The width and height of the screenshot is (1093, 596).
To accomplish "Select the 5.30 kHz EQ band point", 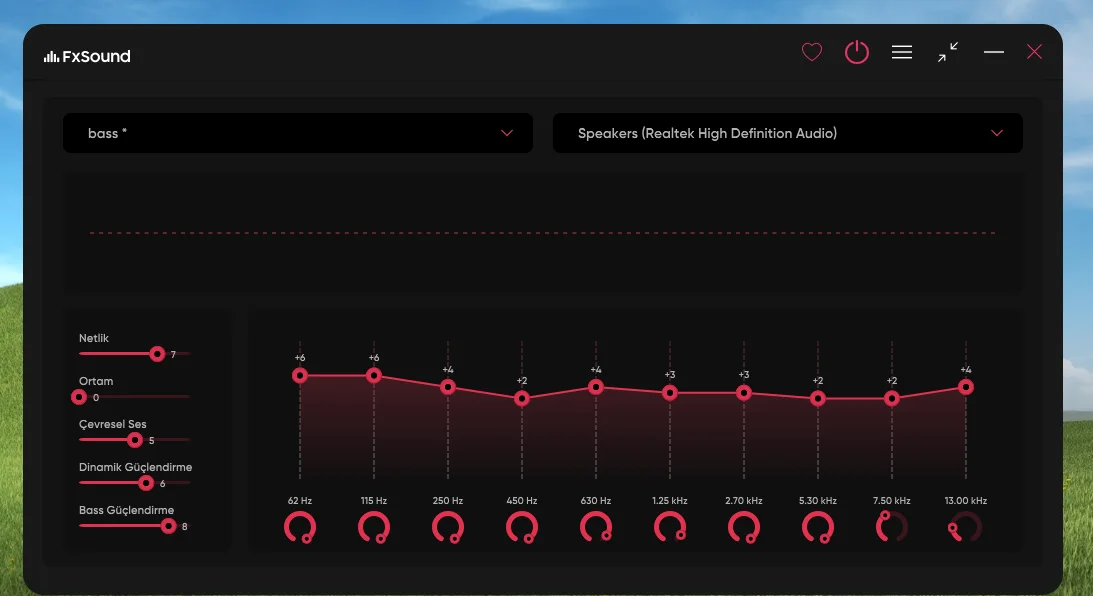I will pos(818,399).
